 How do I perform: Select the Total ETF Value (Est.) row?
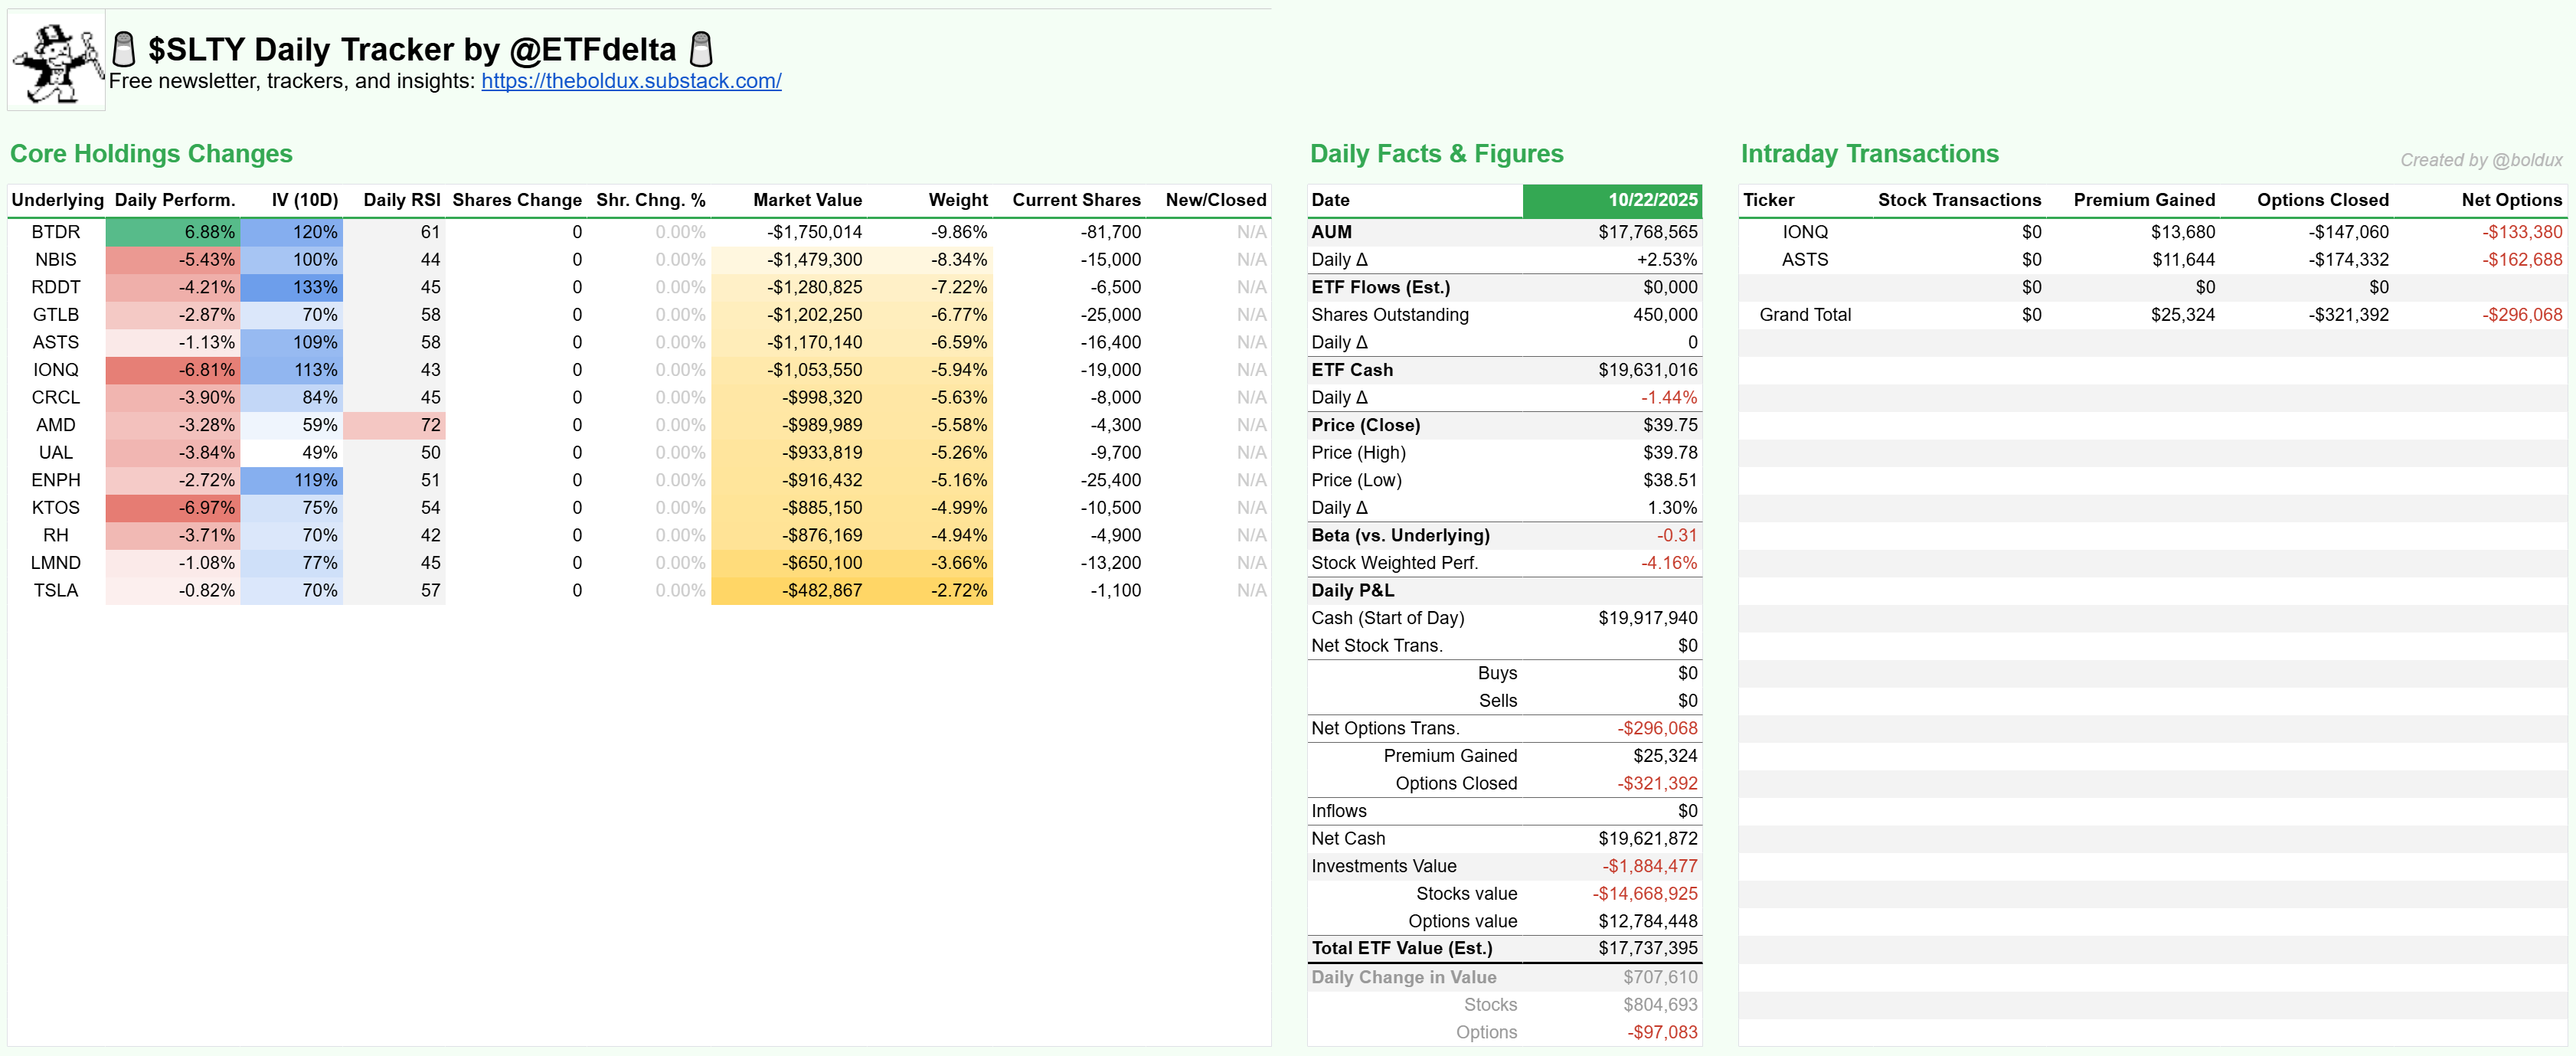click(1402, 948)
